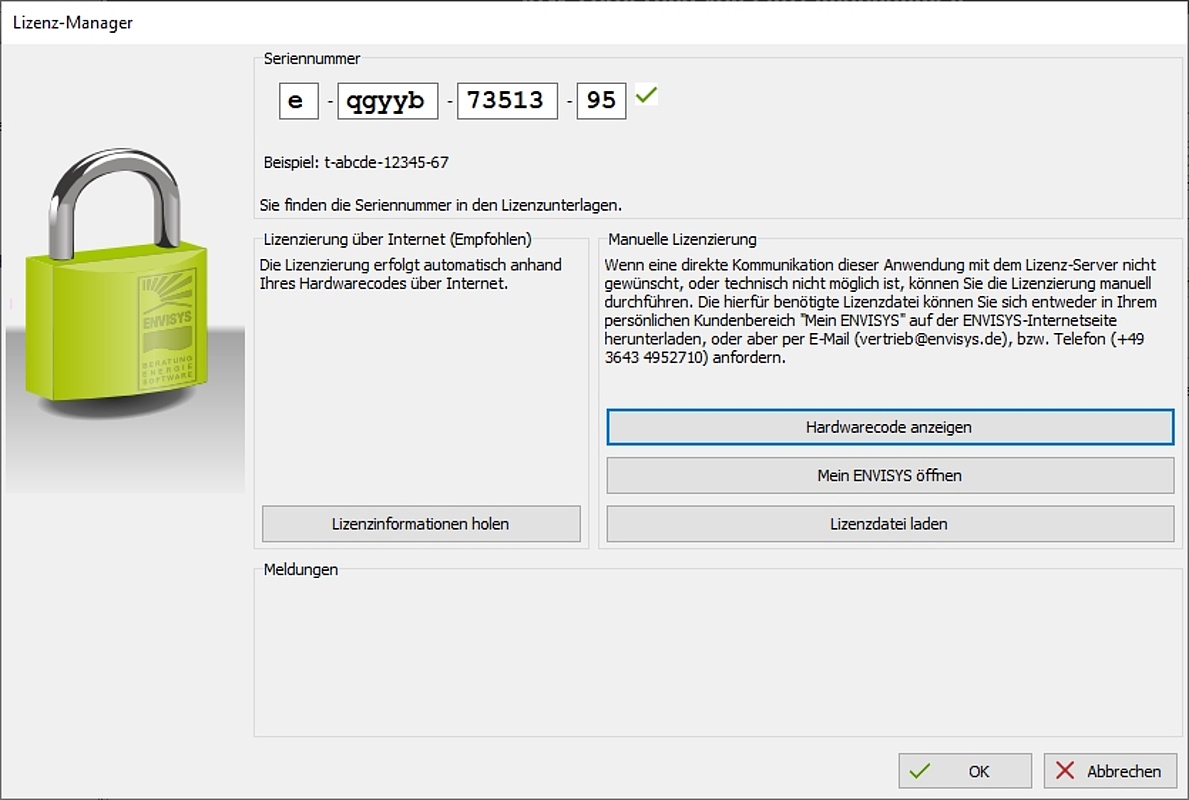Select the first serial field containing 'e'
Viewport: 1189px width, 800px height.
point(299,101)
